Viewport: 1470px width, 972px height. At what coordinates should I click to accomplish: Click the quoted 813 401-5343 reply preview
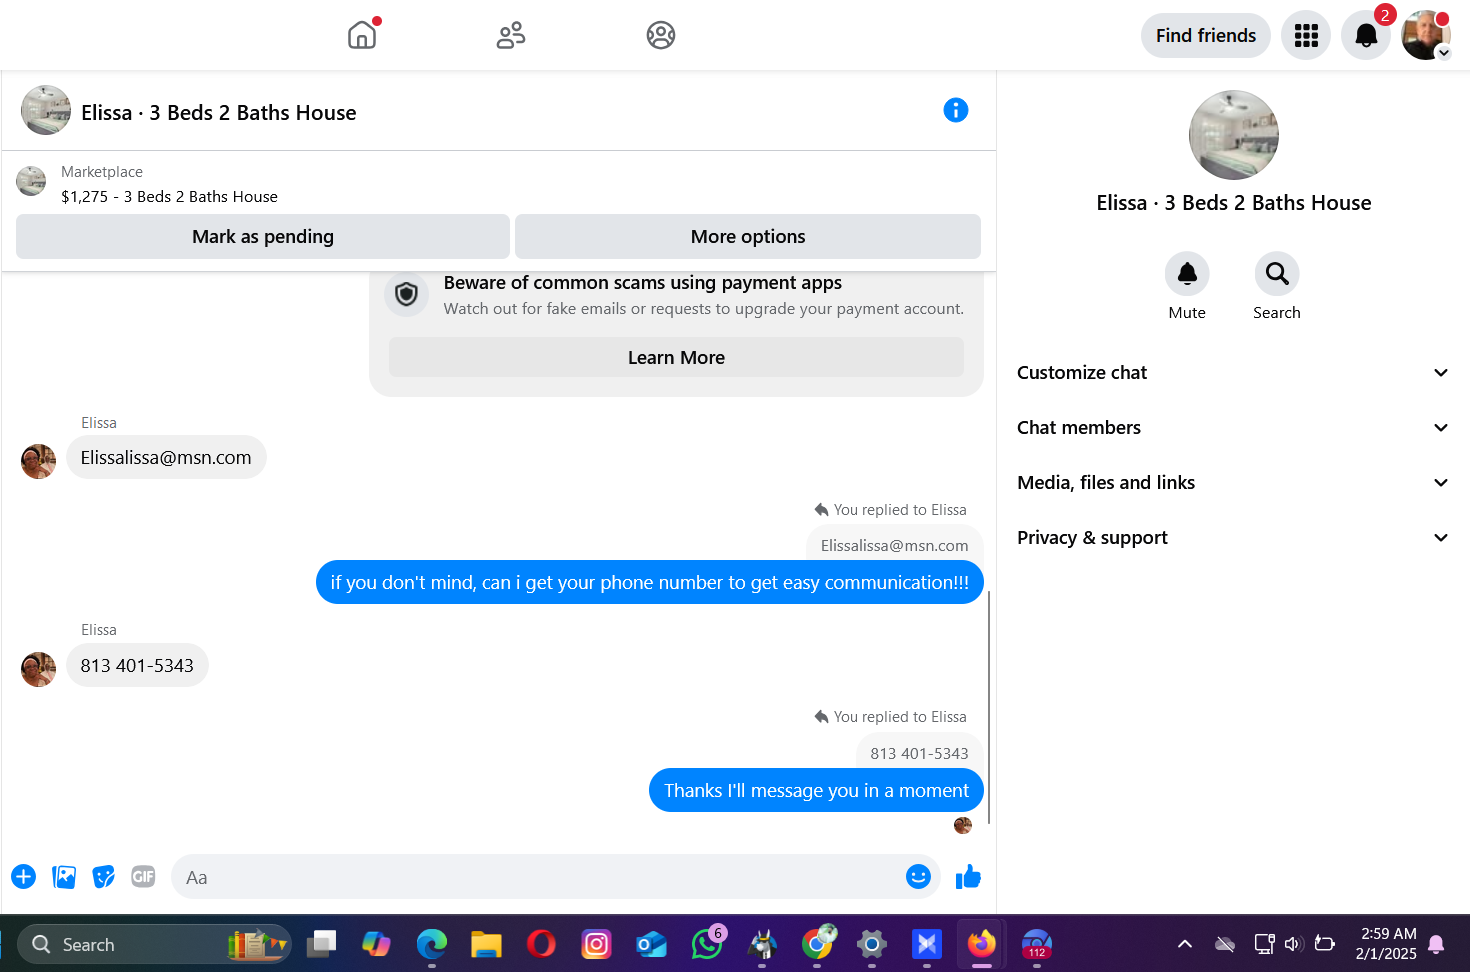pyautogui.click(x=919, y=753)
